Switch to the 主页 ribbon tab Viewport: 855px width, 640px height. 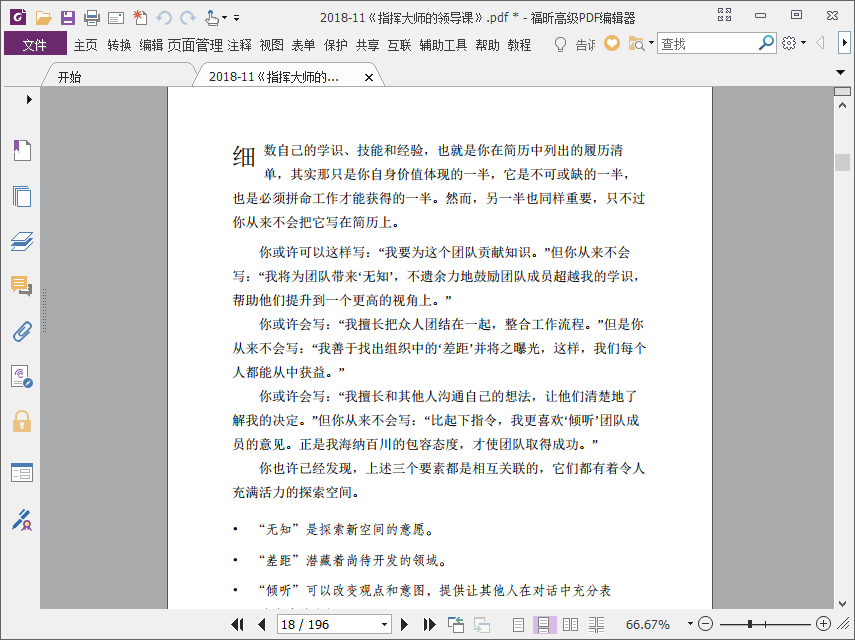(x=86, y=45)
